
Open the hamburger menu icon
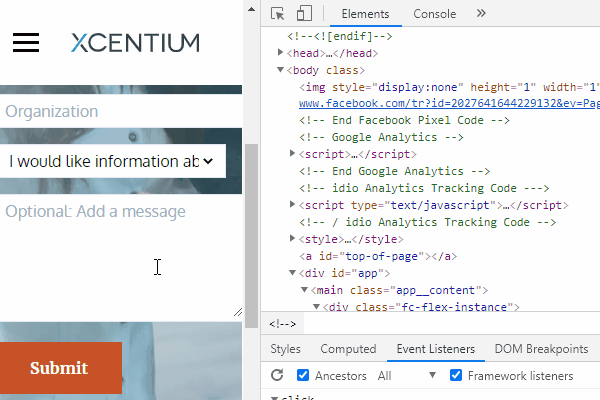pos(26,42)
